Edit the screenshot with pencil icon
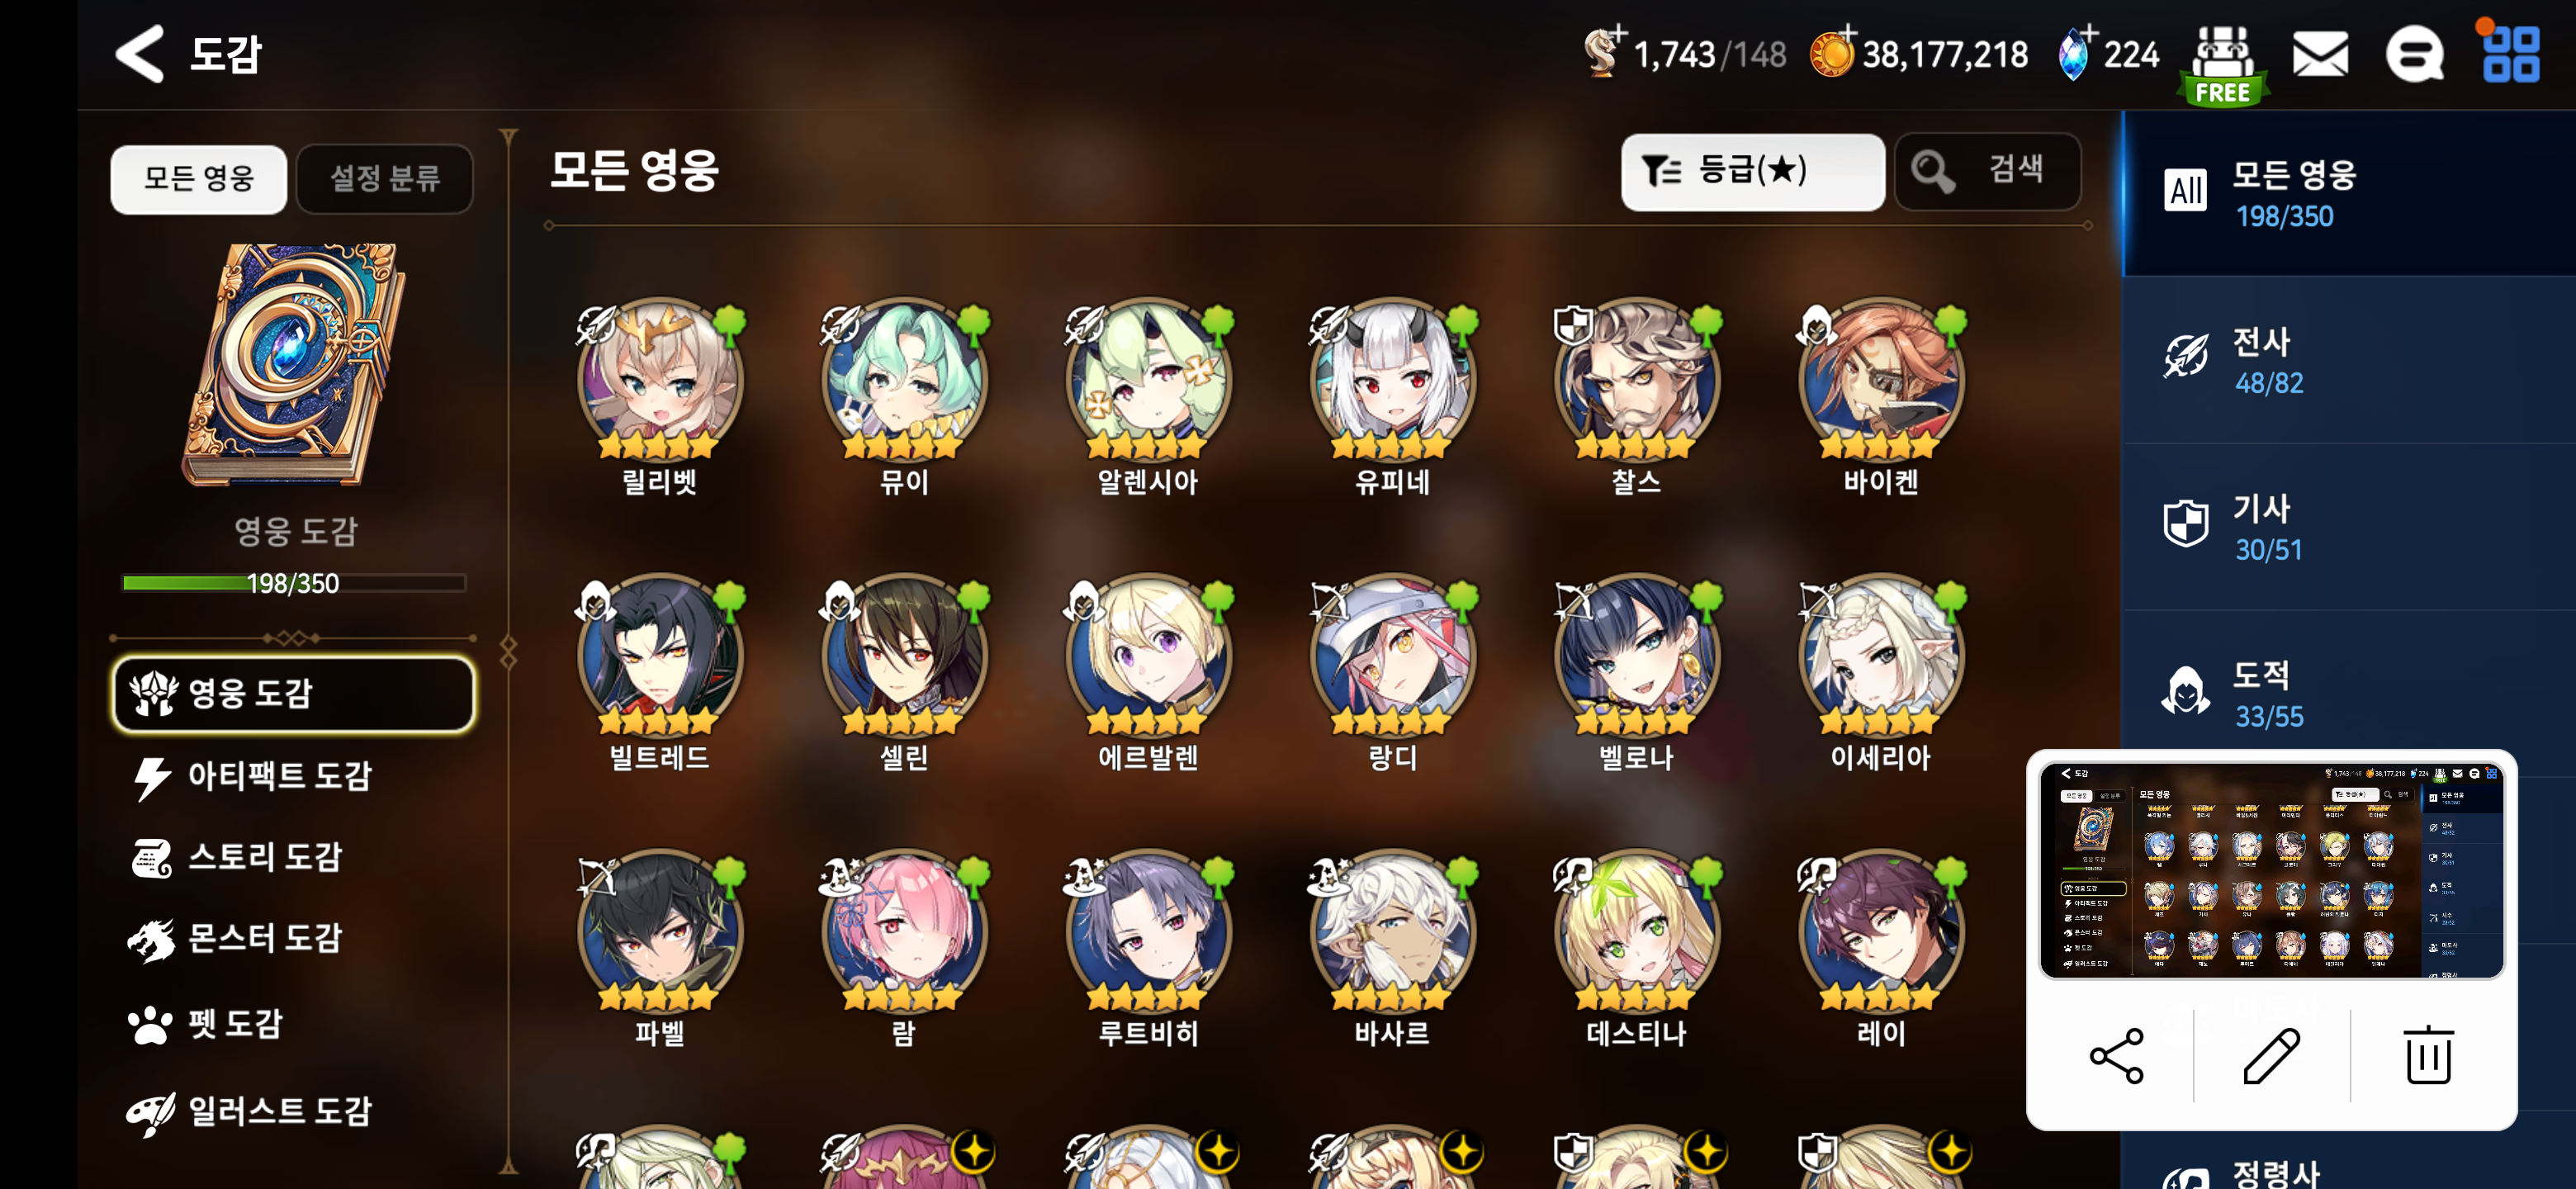Image resolution: width=2576 pixels, height=1189 pixels. coord(2271,1055)
